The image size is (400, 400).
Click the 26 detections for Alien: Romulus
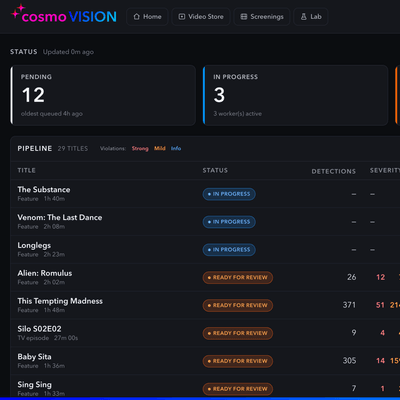coord(352,277)
